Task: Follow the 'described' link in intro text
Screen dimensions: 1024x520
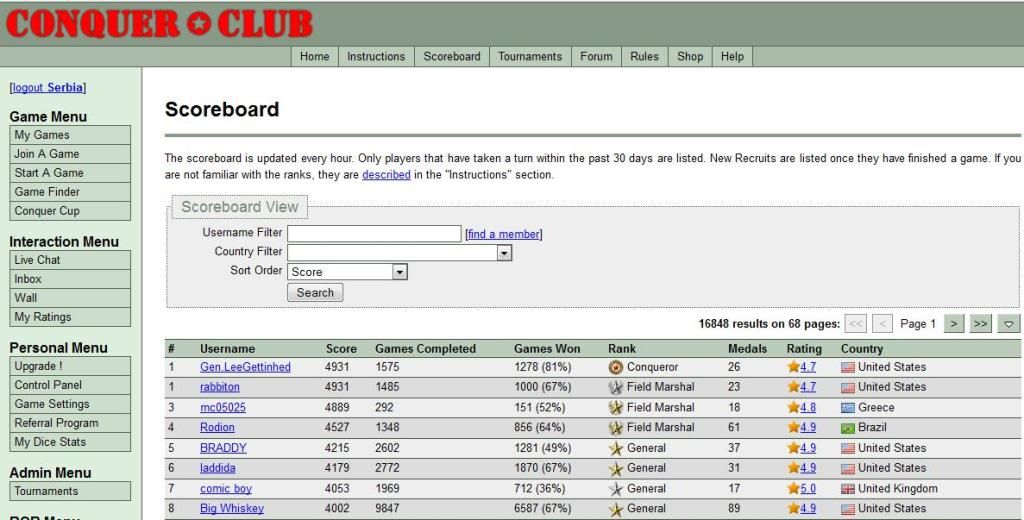Action: point(386,174)
